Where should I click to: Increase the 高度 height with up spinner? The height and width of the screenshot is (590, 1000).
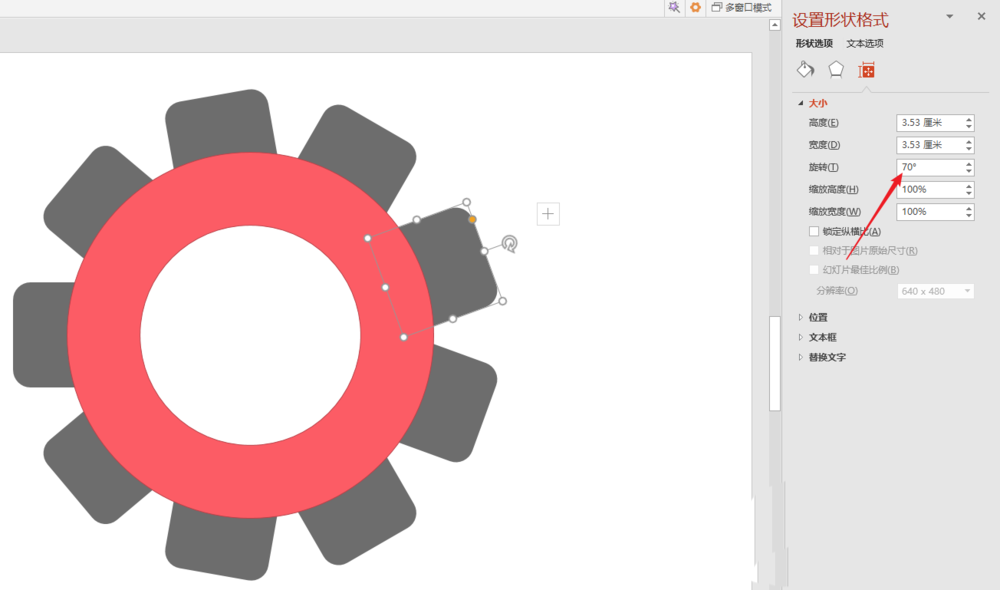click(x=969, y=119)
